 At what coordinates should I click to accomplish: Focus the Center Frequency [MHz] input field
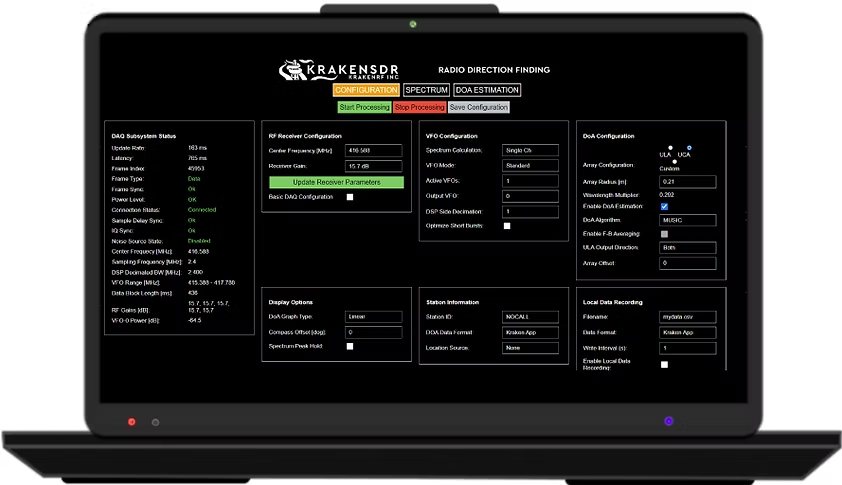click(373, 150)
